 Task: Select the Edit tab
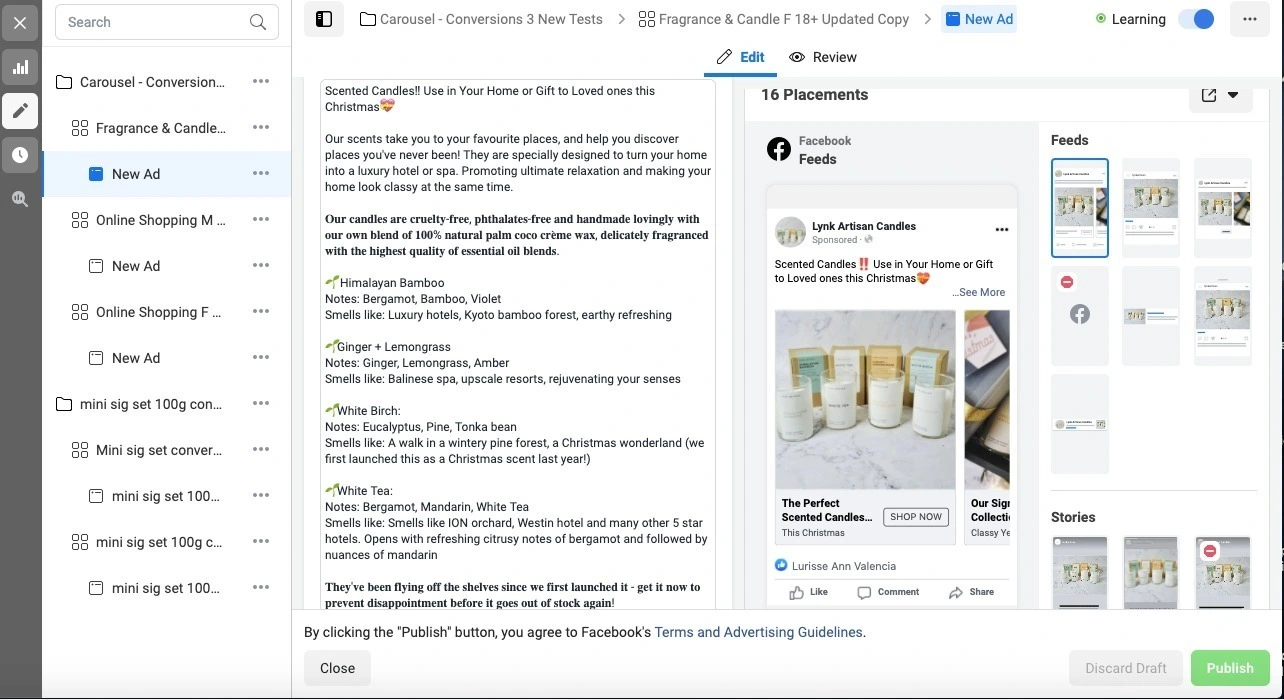741,57
